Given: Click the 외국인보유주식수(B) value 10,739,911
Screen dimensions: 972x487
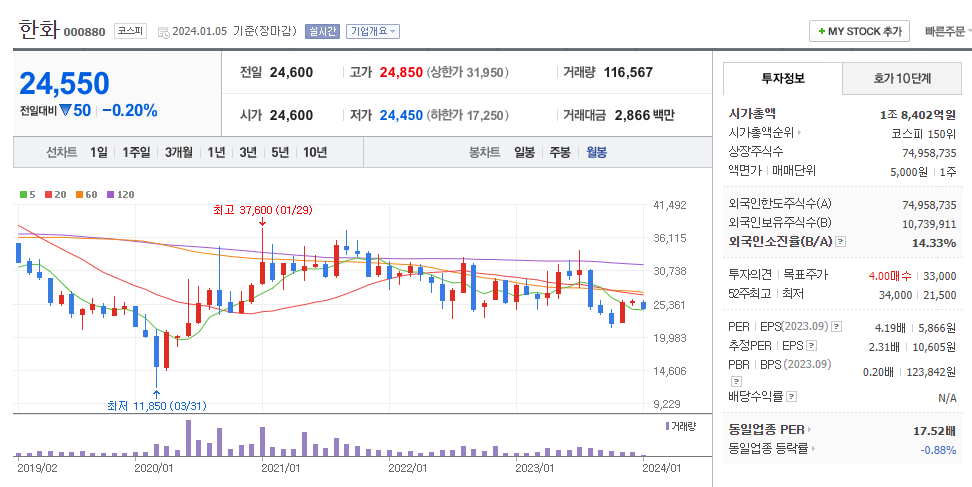Looking at the screenshot, I should [x=929, y=224].
